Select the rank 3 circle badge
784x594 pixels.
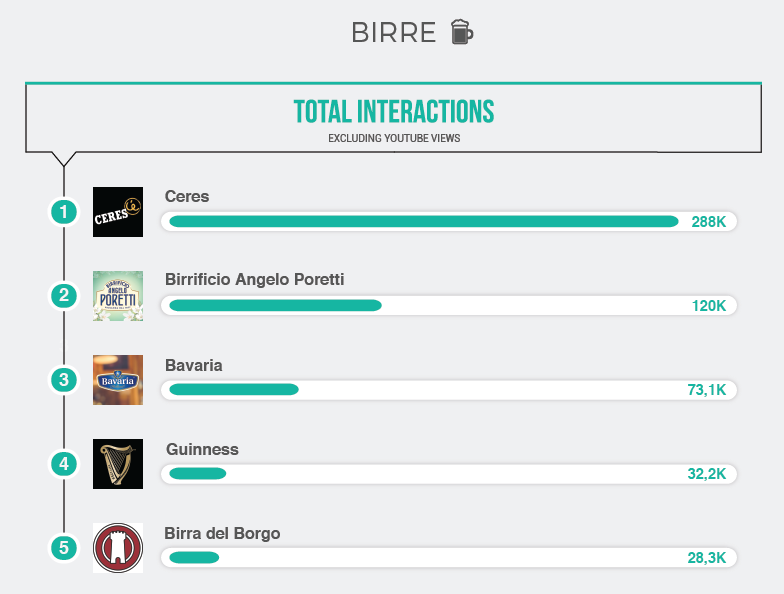[x=64, y=380]
